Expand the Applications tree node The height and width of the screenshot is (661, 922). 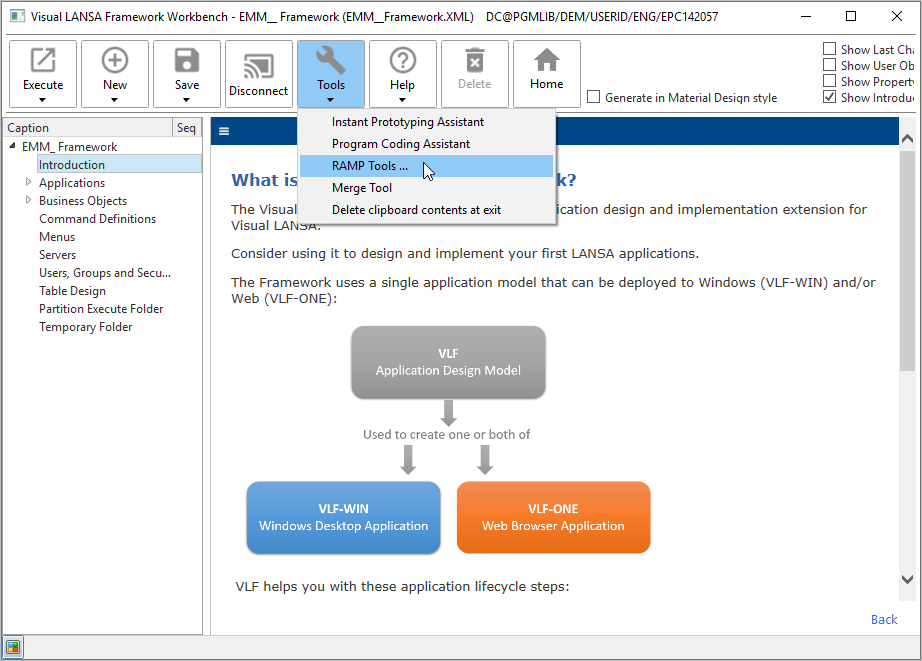[x=28, y=182]
